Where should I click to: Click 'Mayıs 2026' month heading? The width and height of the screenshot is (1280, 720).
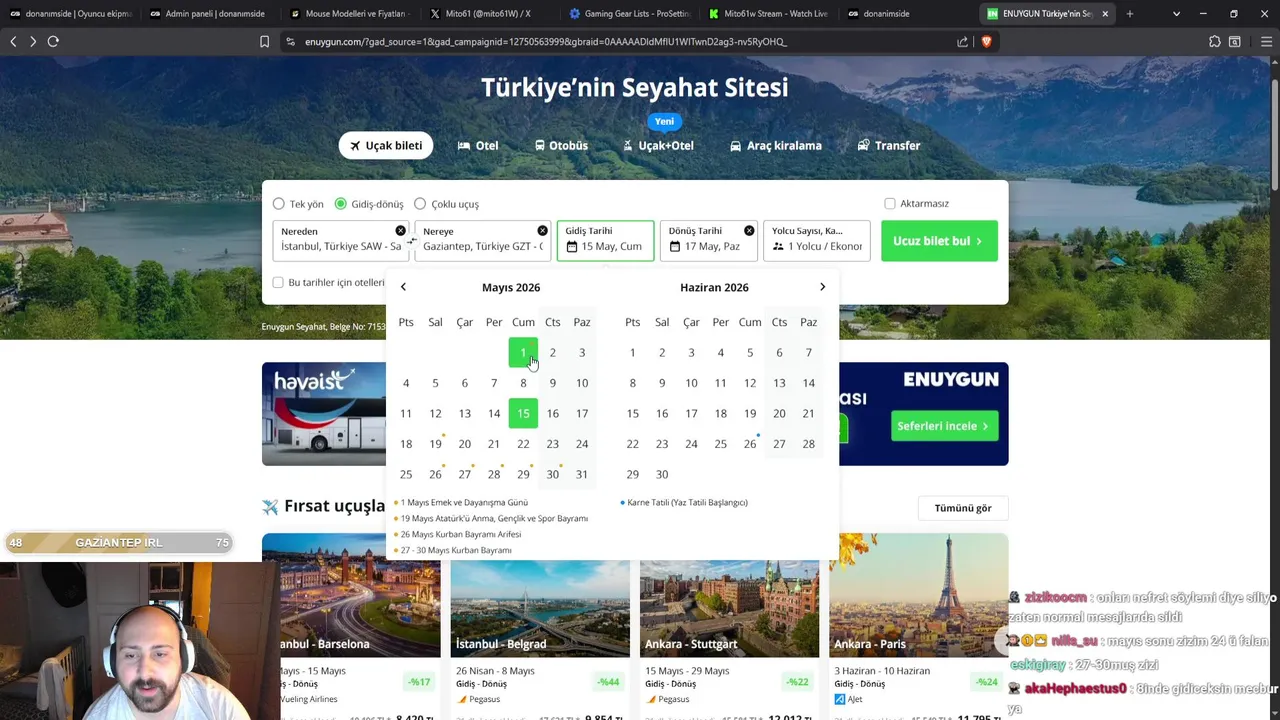511,287
